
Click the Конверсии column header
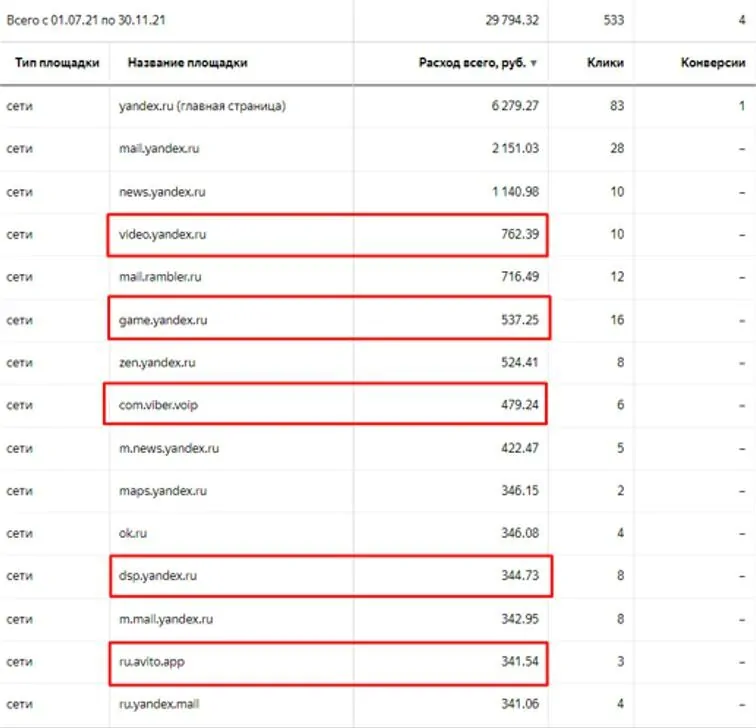tap(713, 63)
